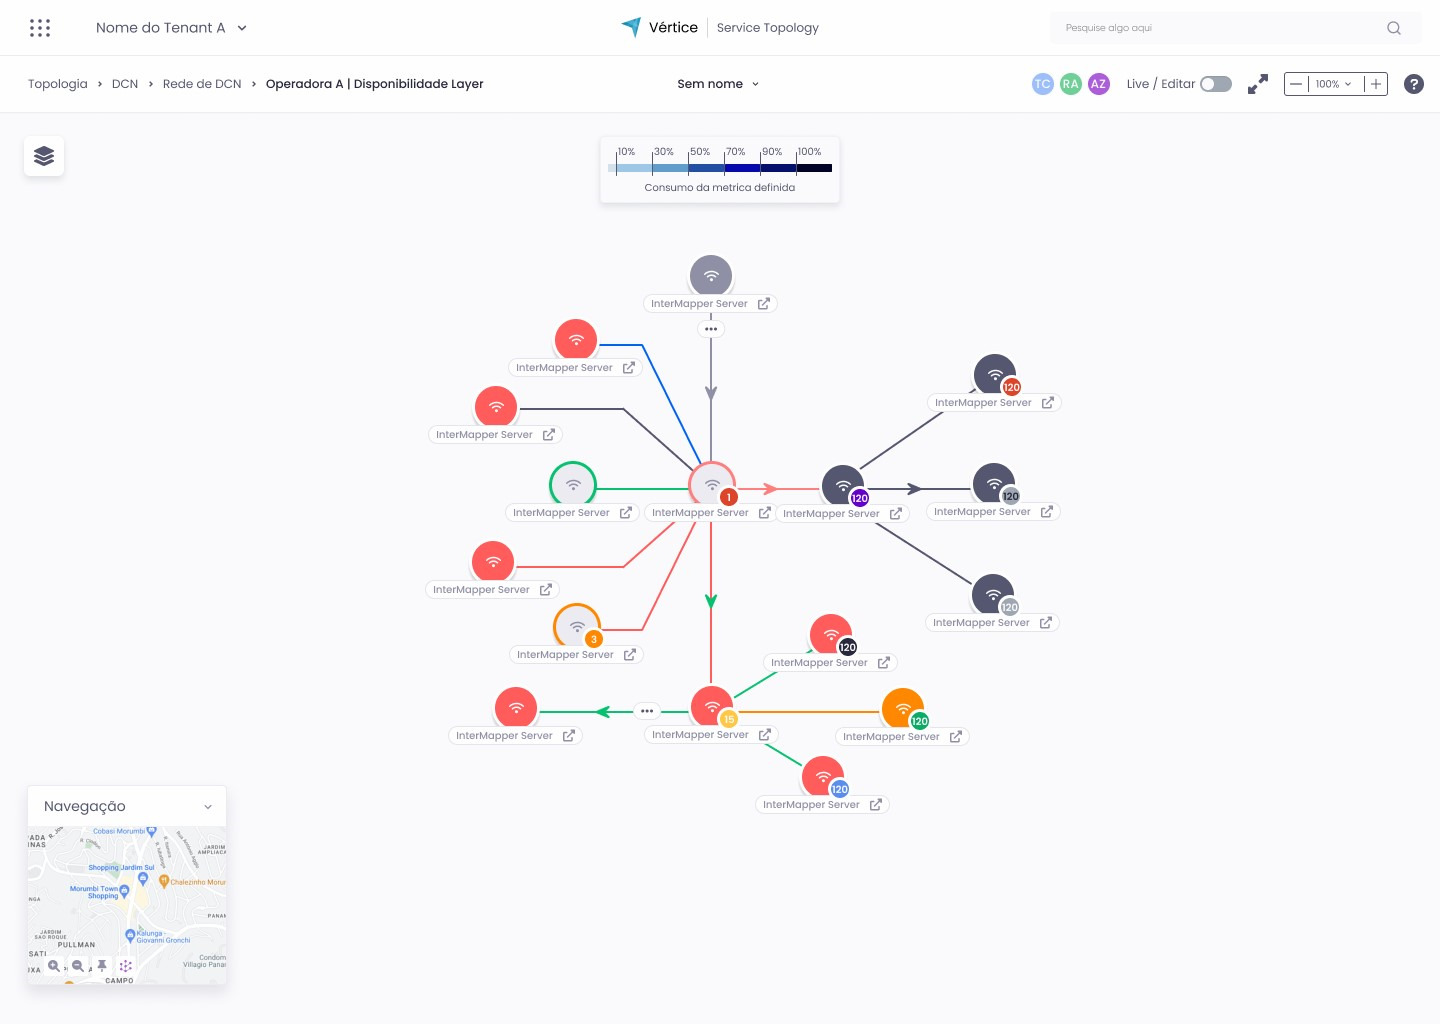Click the RA user avatar
1440x1024 pixels.
pos(1071,84)
